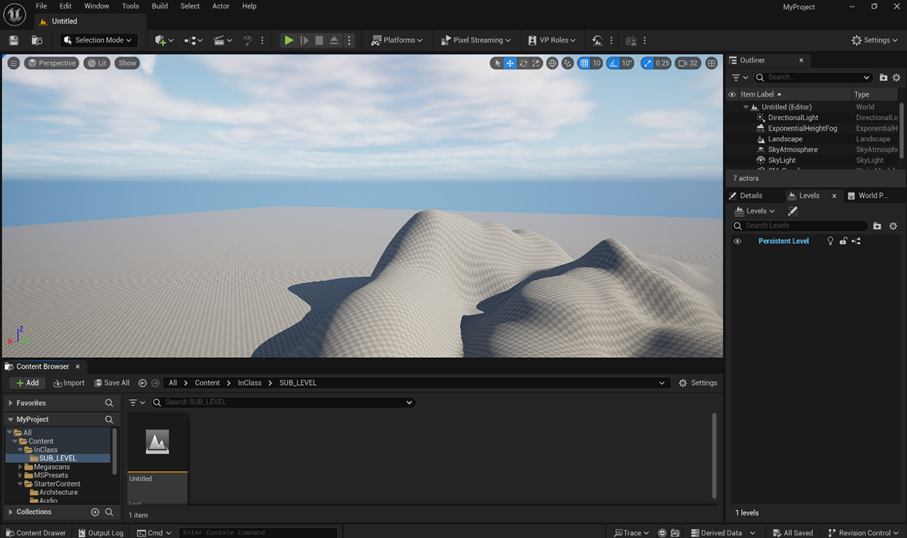Screen dimensions: 907x538
Task: Open the Actor menu
Action: pyautogui.click(x=220, y=6)
